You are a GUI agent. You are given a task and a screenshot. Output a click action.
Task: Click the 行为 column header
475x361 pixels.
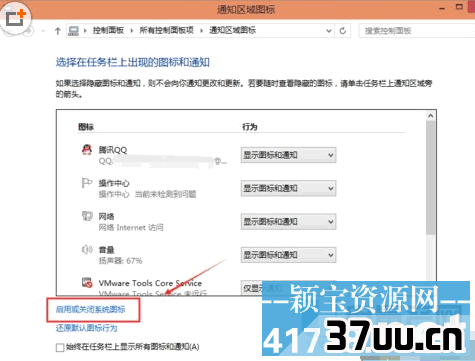[x=249, y=127]
